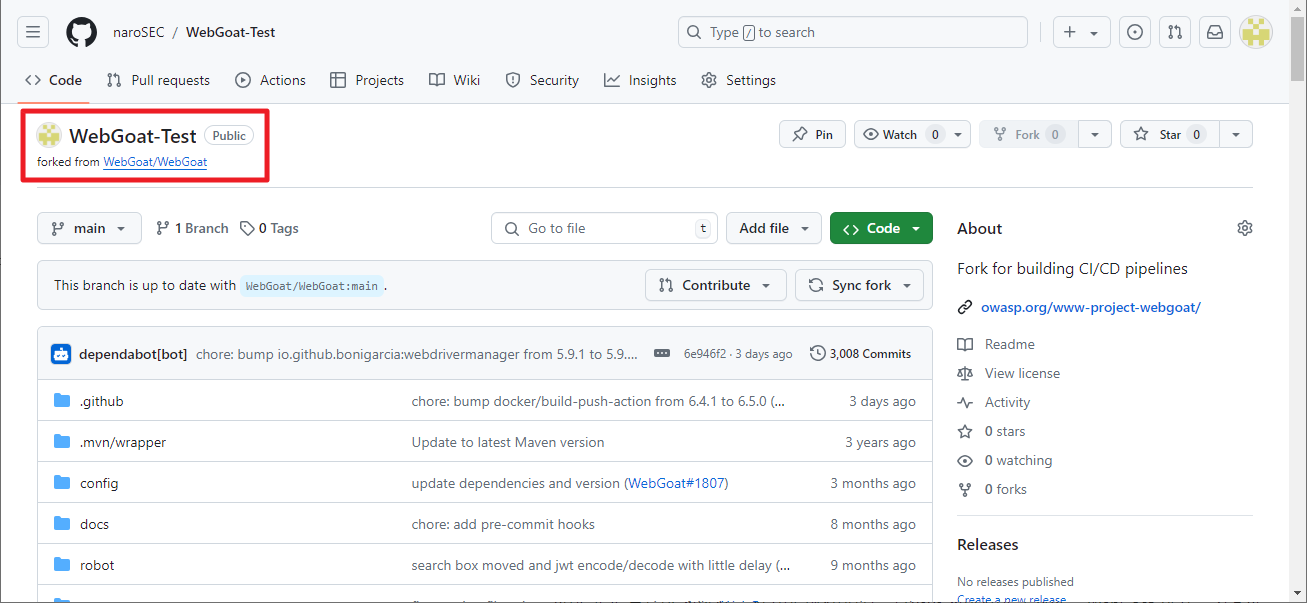The width and height of the screenshot is (1307, 603).
Task: Open the docs folder
Action: [x=94, y=524]
